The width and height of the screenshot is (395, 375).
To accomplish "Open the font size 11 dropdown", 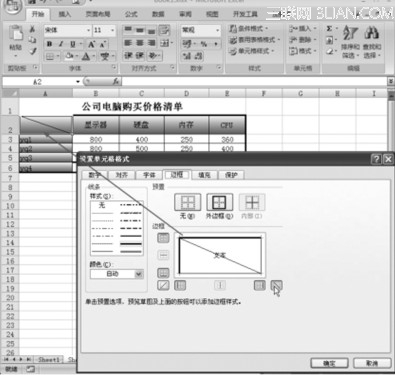I will [112, 30].
